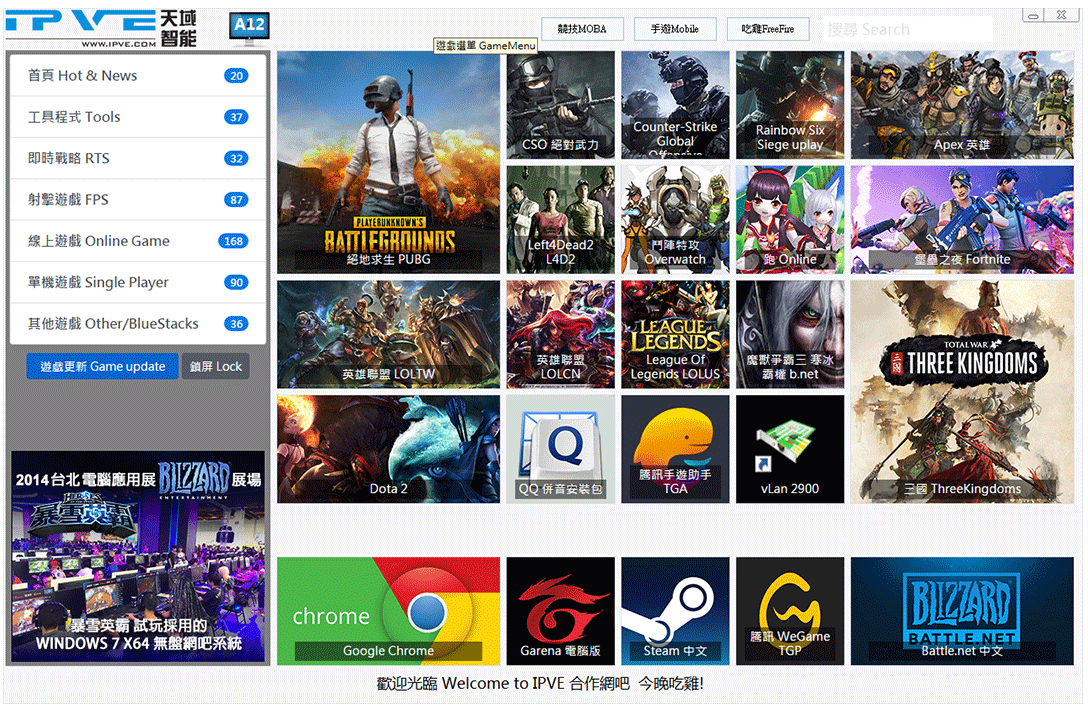Open the Overwatch game tile
The width and height of the screenshot is (1088, 710).
click(675, 219)
